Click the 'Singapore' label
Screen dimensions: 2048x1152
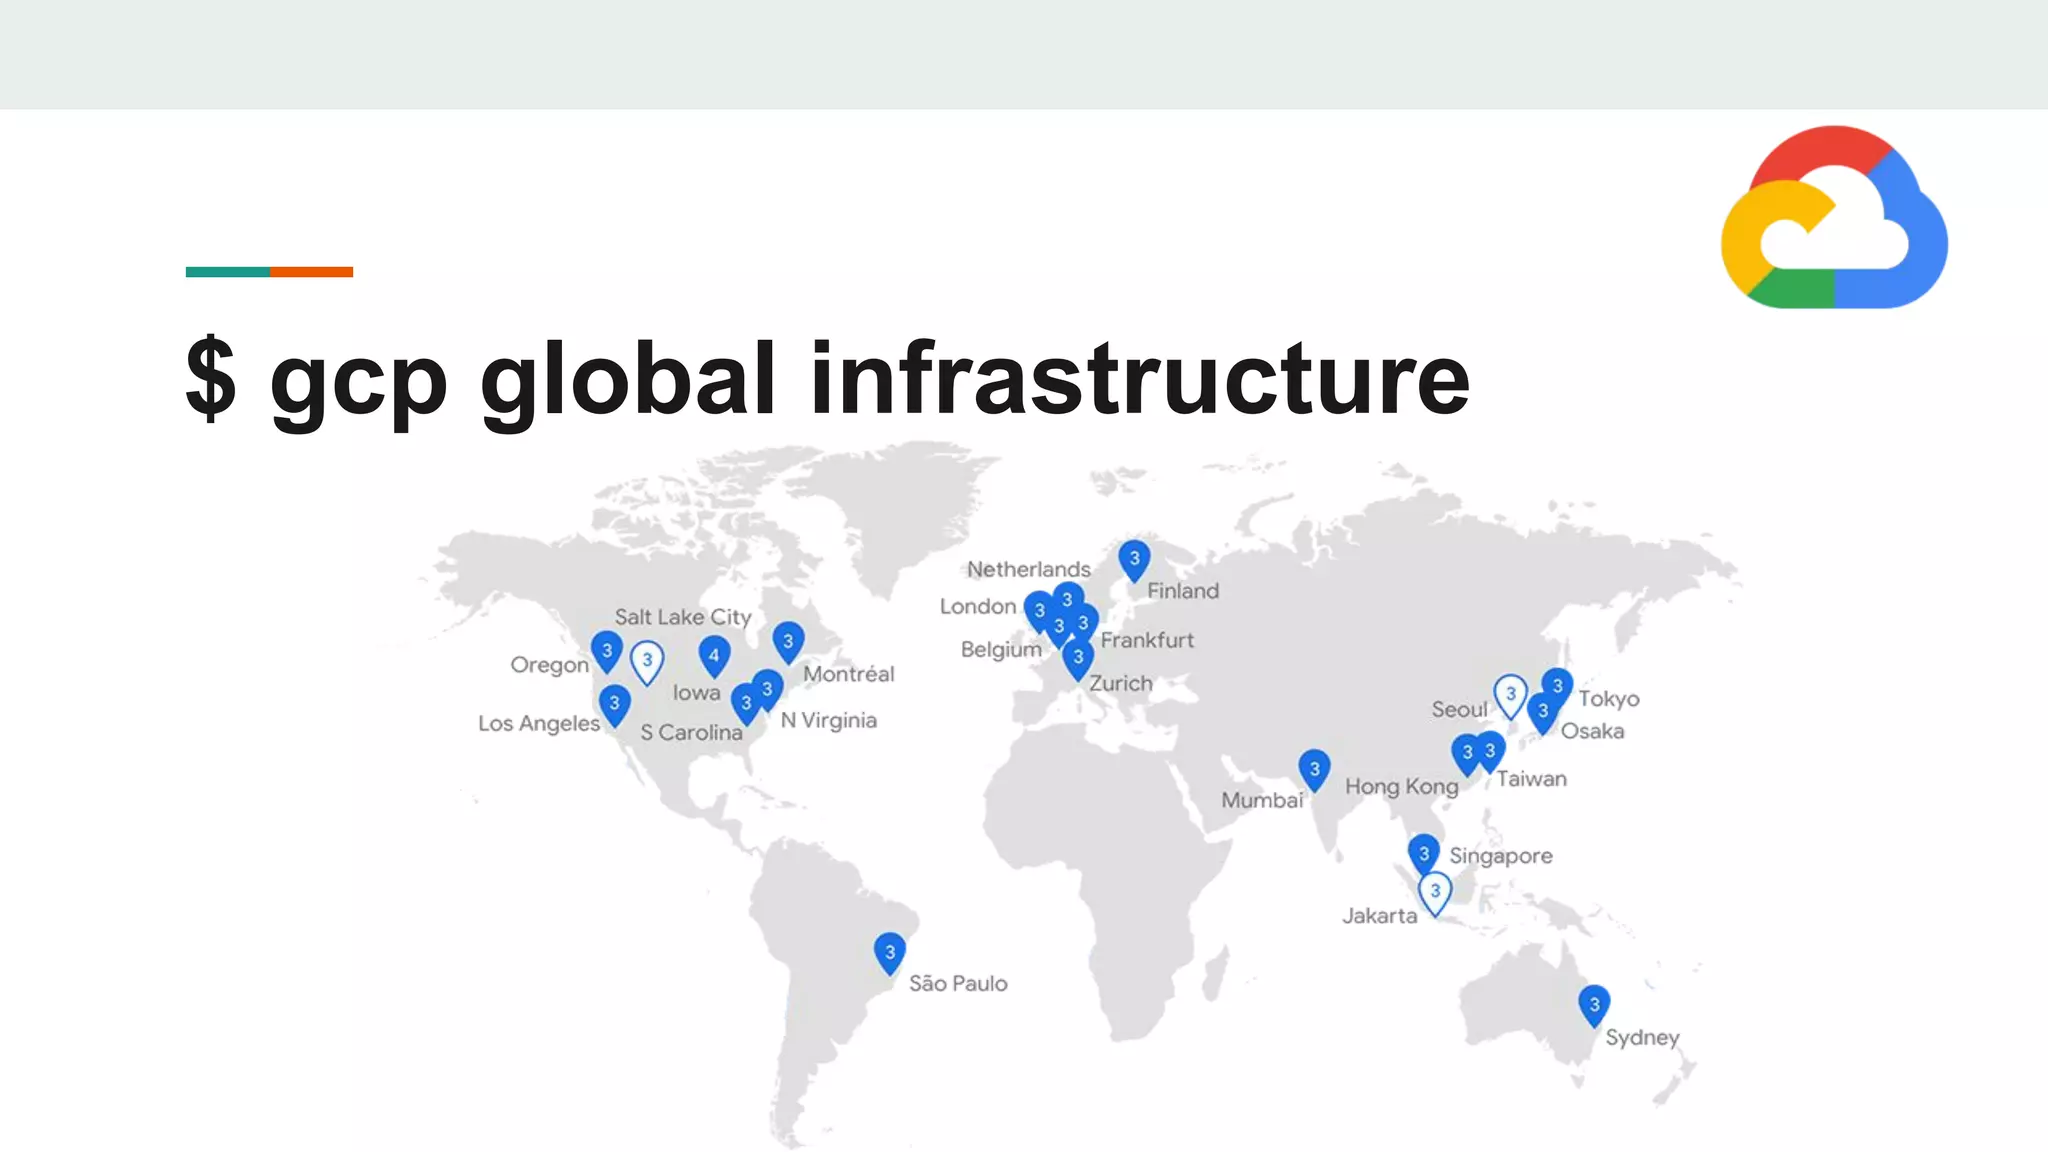tap(1501, 857)
